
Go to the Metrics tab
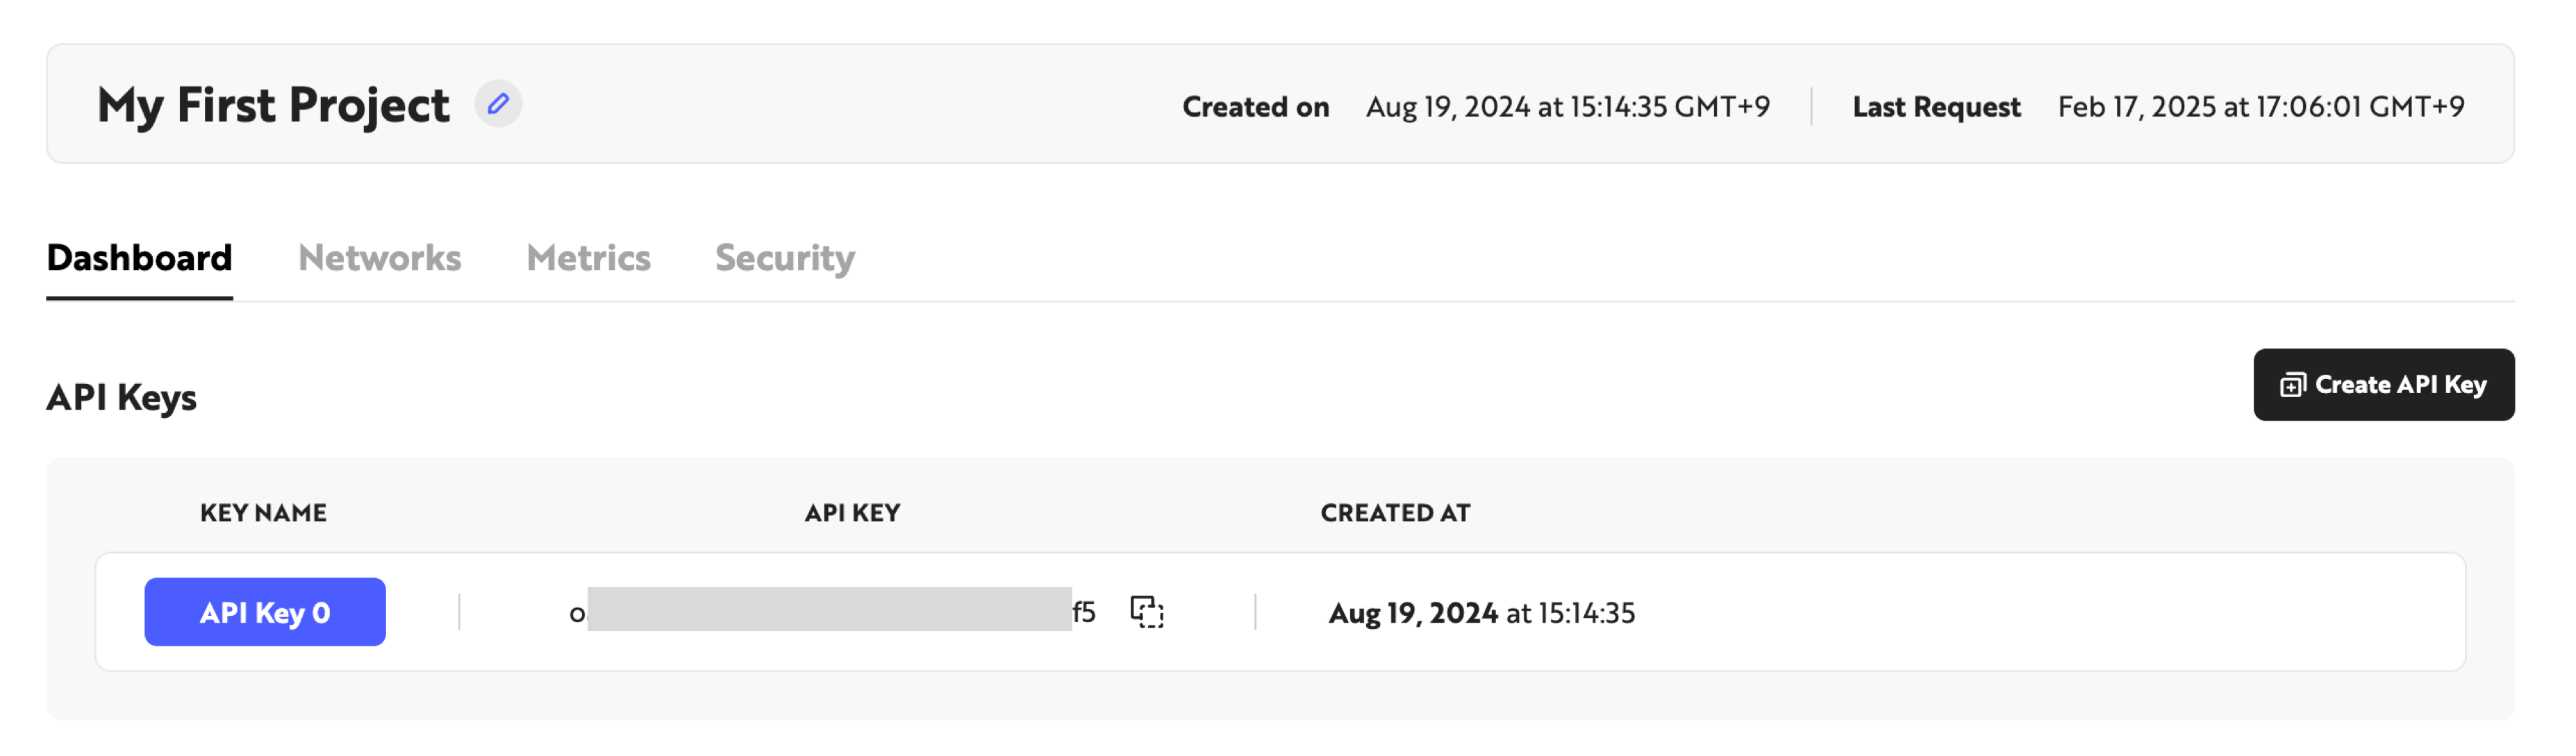click(588, 258)
